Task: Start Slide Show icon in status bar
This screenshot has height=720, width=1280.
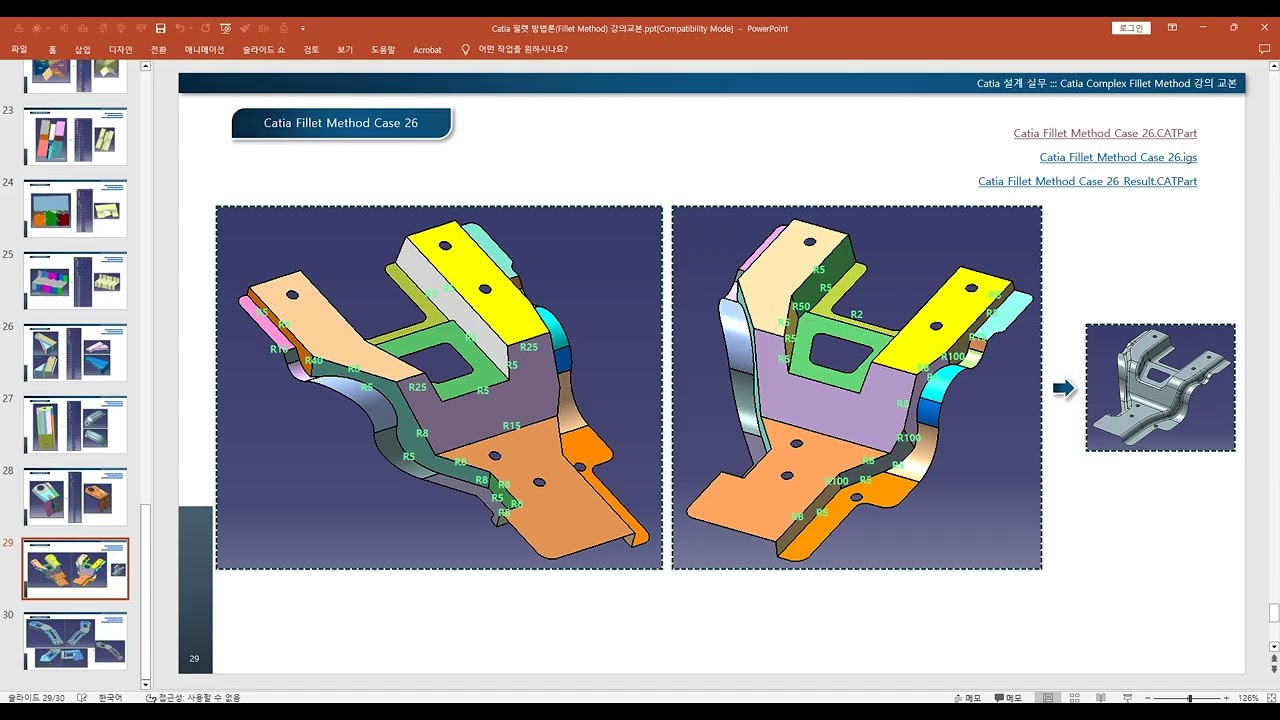Action: coord(1127,698)
